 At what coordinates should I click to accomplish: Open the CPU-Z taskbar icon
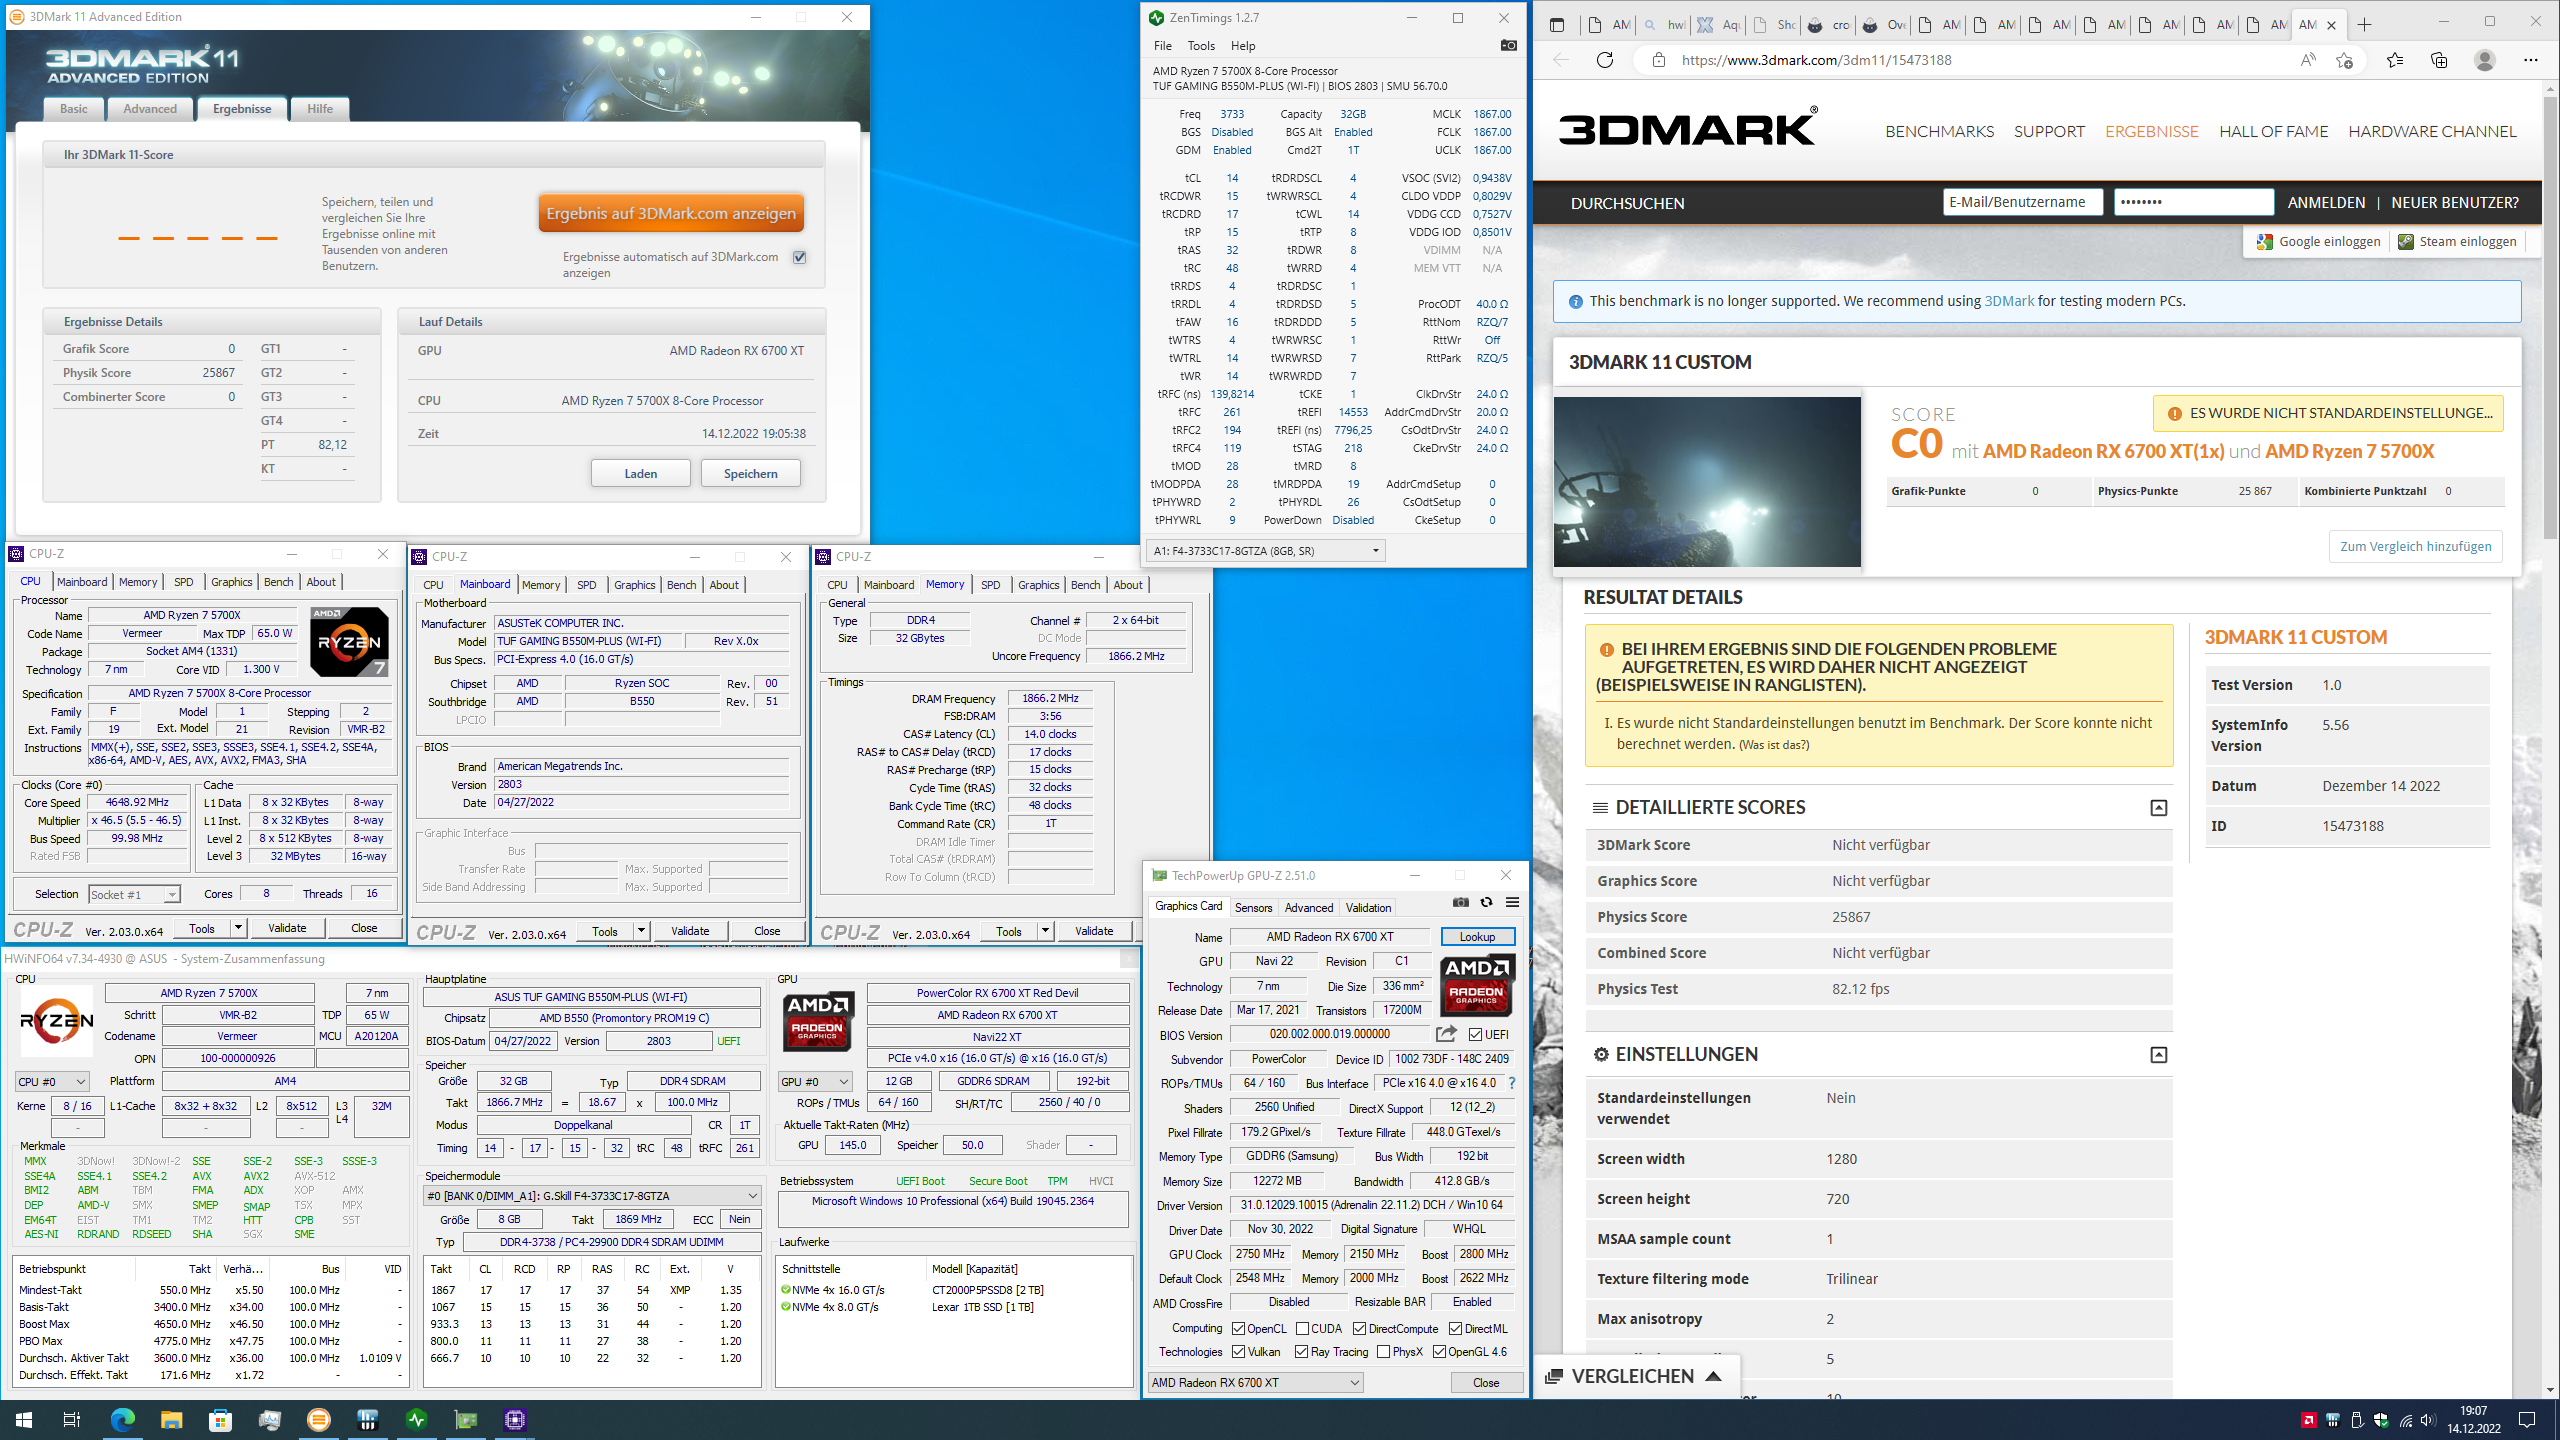tap(515, 1419)
